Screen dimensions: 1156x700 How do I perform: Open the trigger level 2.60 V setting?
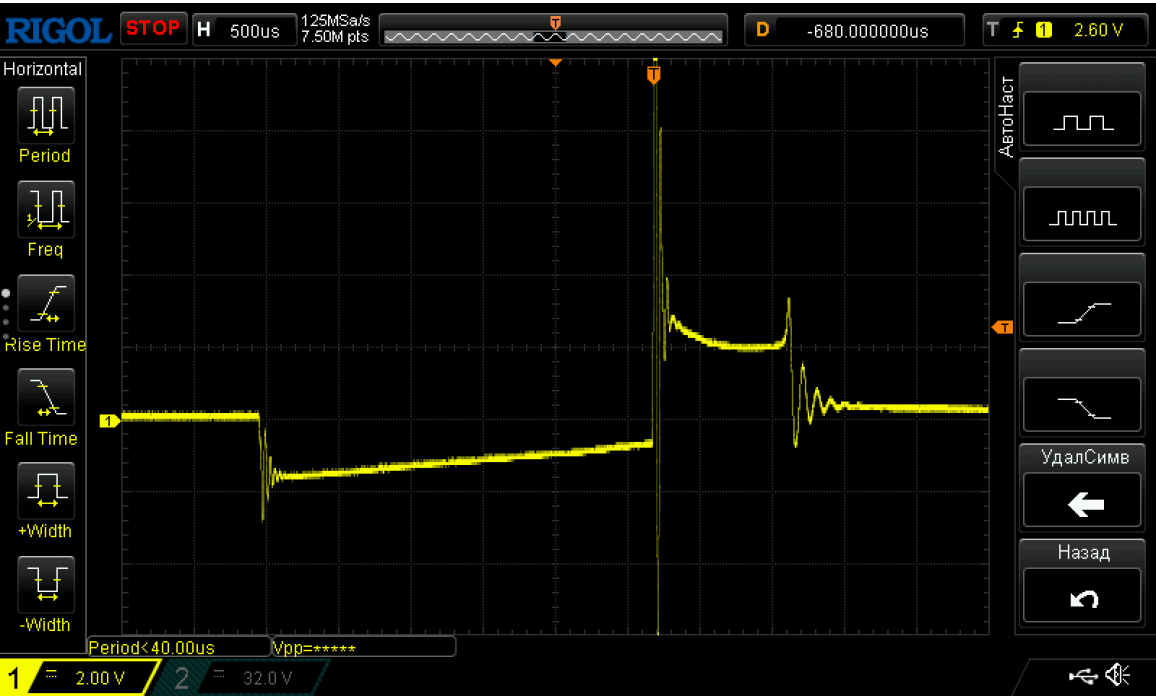1066,30
